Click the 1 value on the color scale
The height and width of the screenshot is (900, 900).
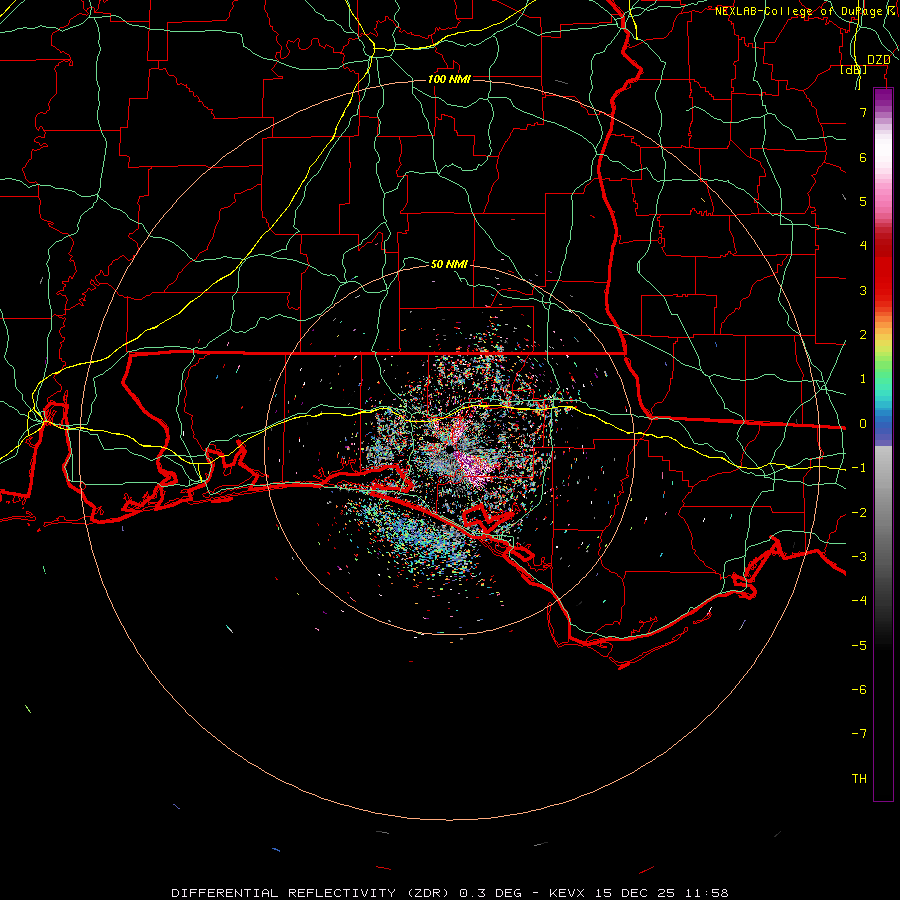pos(863,379)
